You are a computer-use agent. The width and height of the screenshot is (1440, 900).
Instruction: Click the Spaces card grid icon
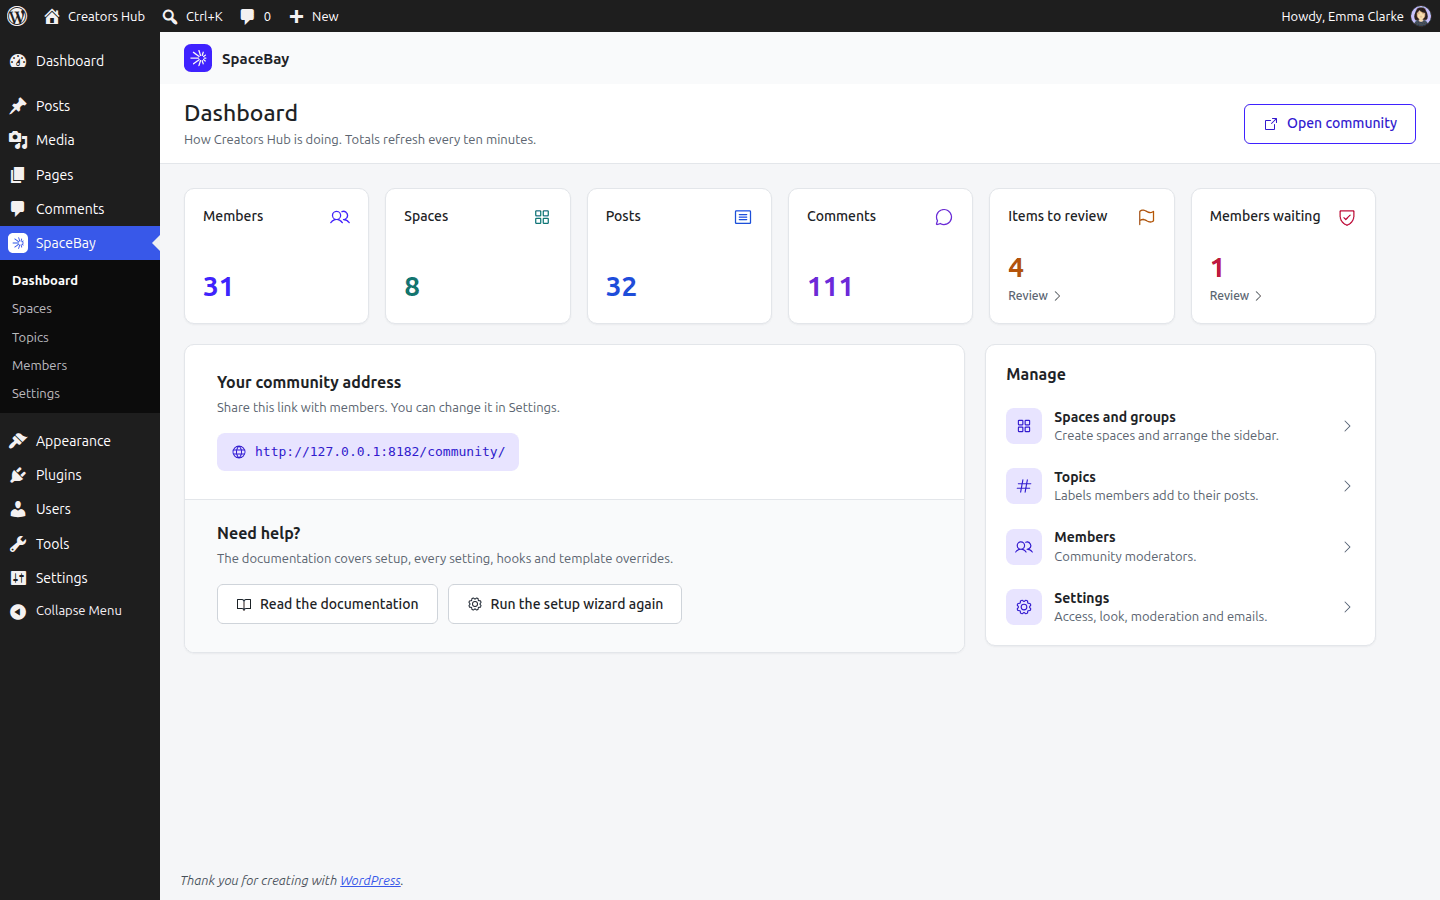(542, 217)
